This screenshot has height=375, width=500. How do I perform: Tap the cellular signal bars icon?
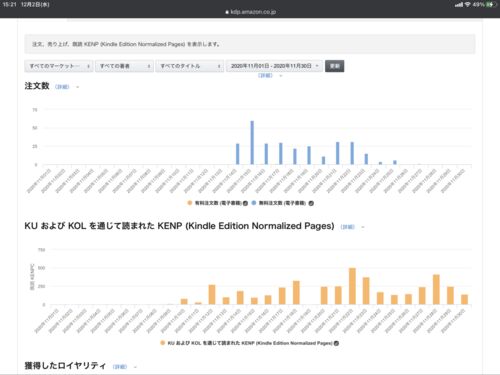(x=459, y=5)
